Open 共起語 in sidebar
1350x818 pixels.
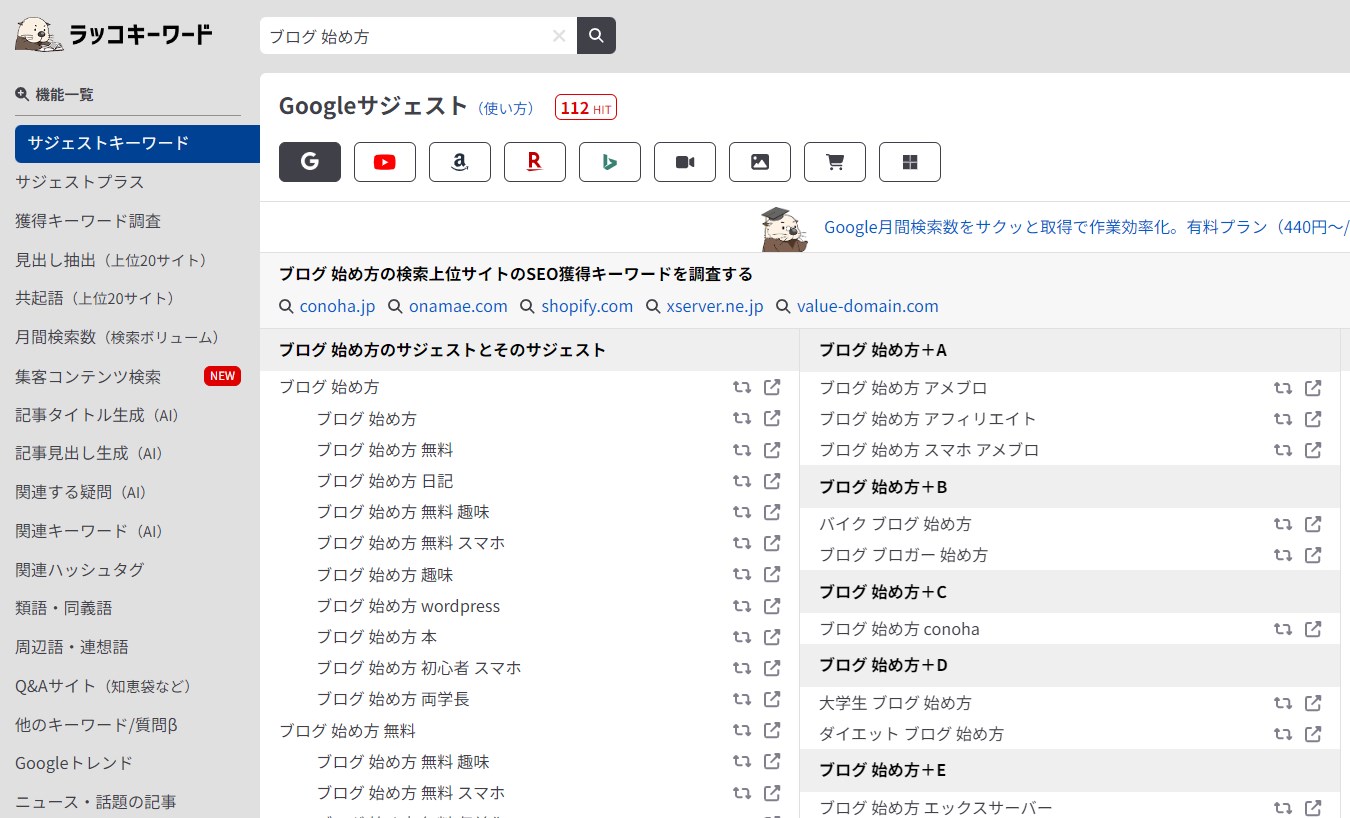(95, 298)
